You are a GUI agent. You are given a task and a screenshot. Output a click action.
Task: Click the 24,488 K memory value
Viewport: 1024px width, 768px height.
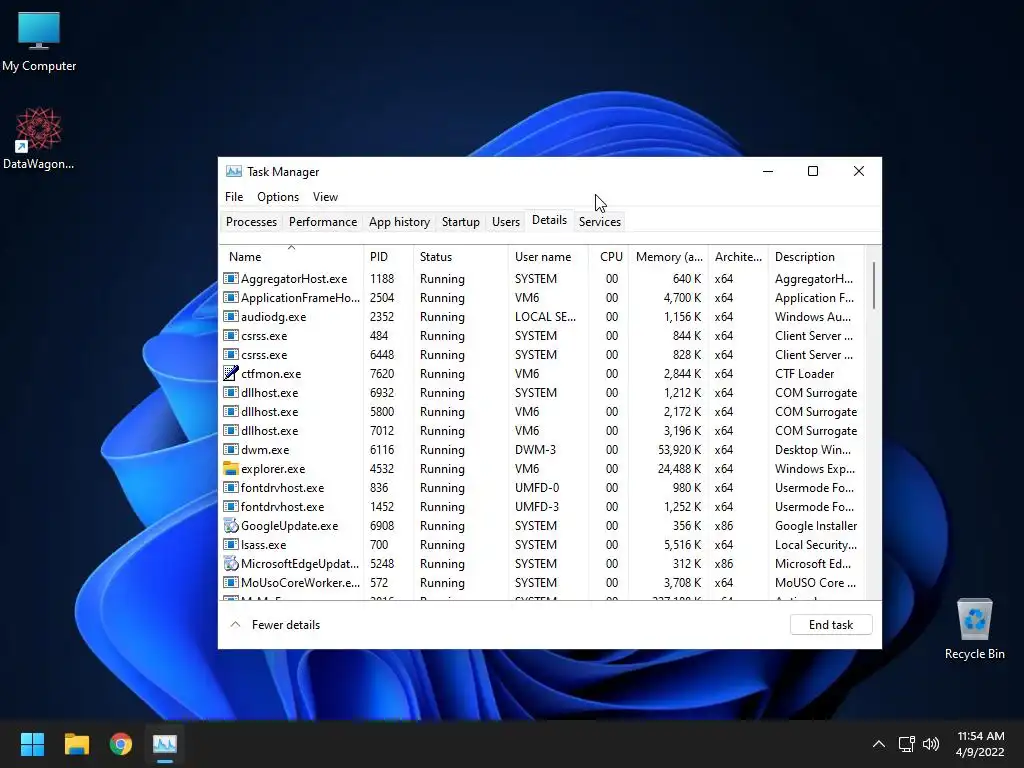pyautogui.click(x=679, y=468)
